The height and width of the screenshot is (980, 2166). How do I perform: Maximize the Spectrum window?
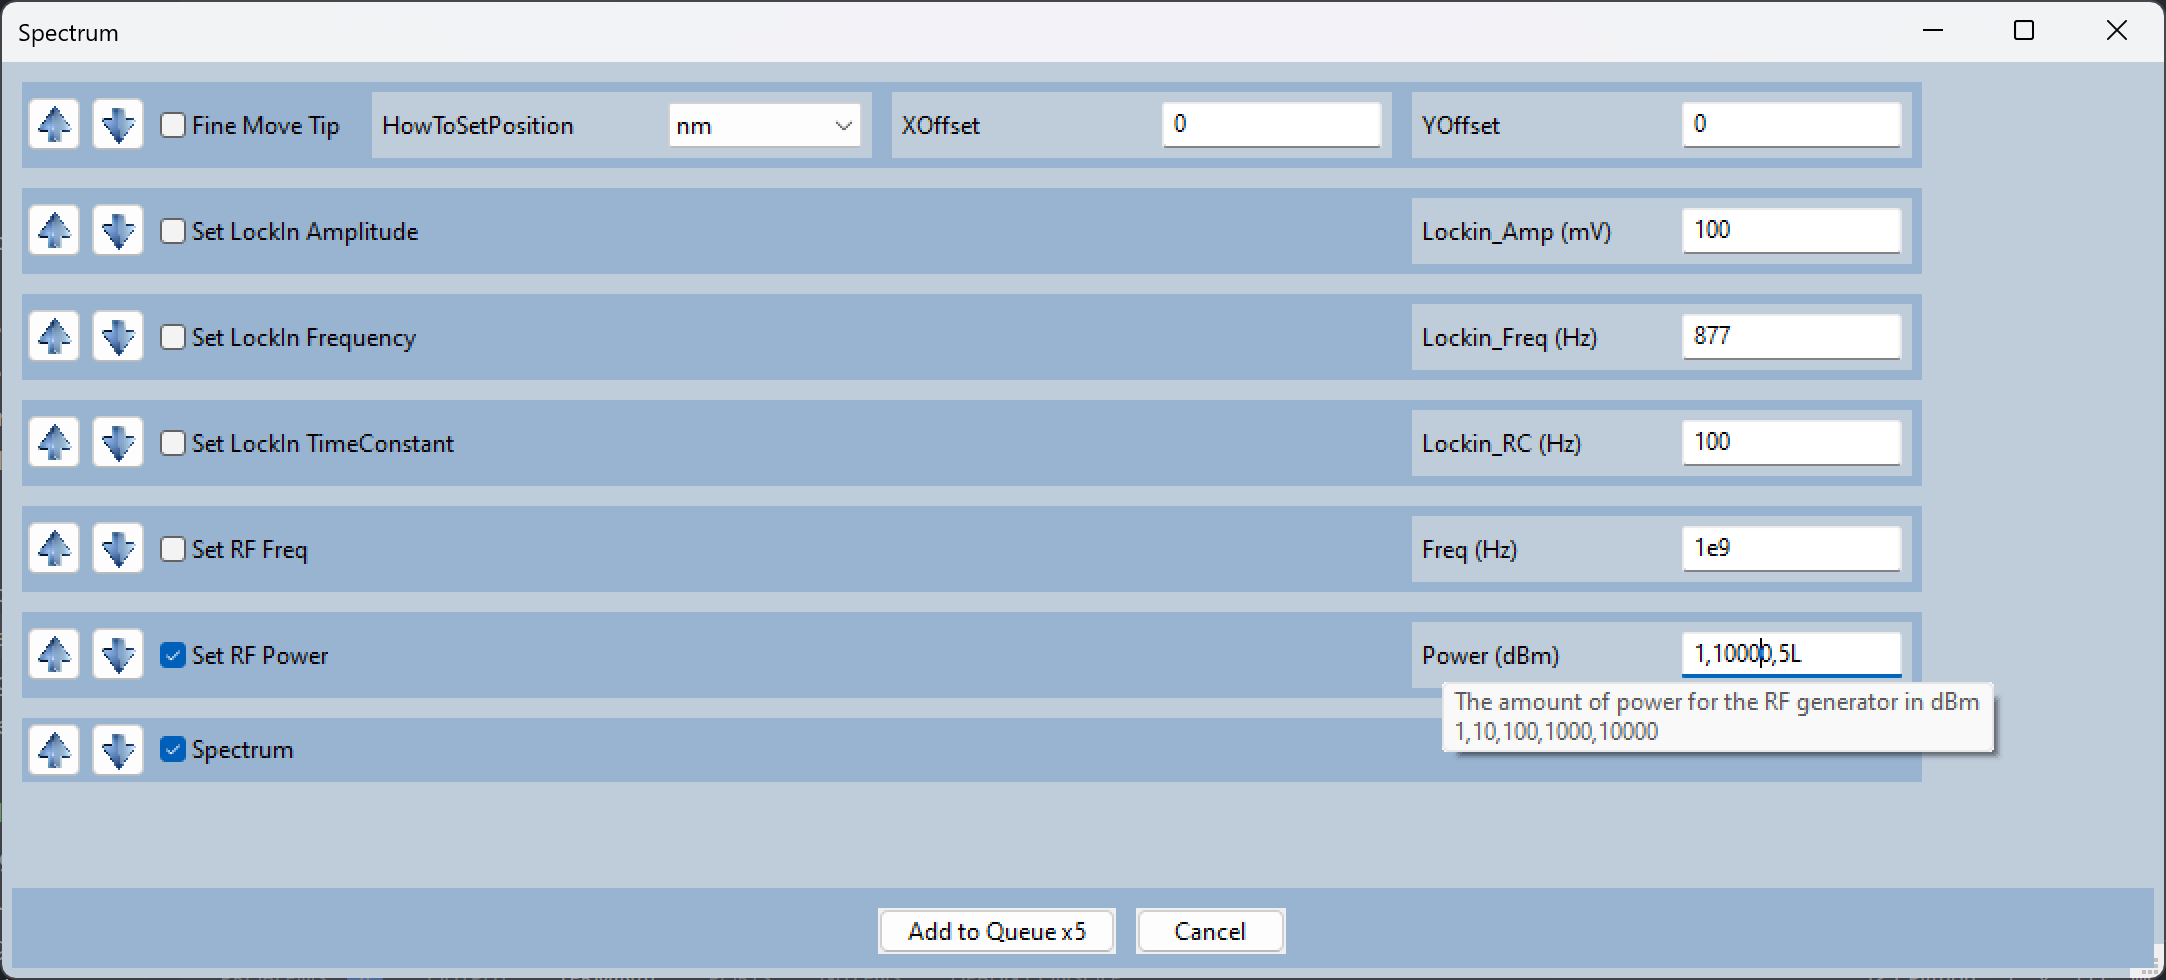pyautogui.click(x=2024, y=31)
